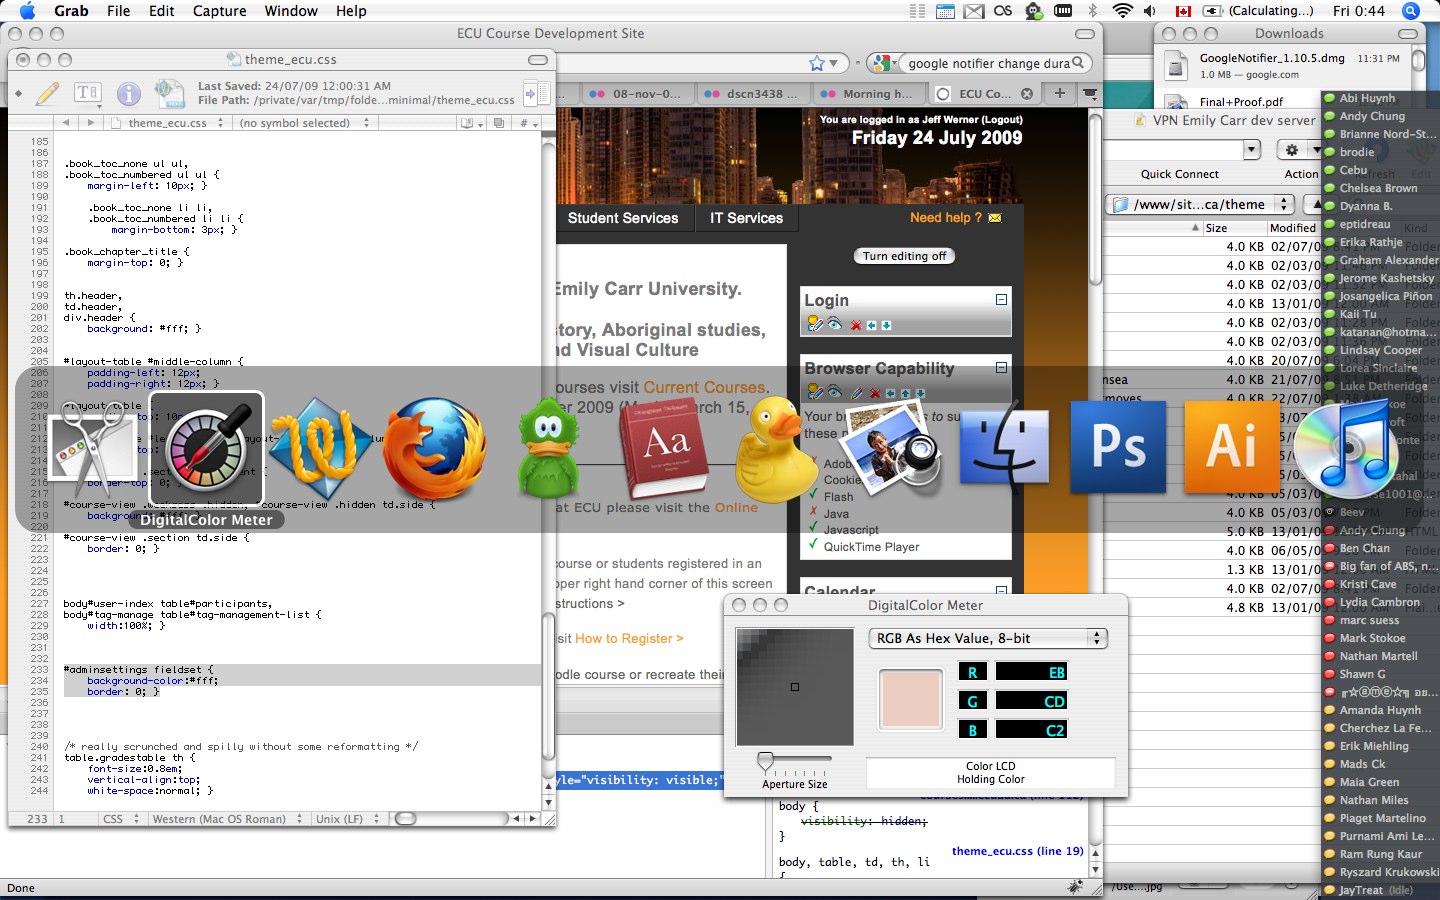Open the drawer toggle icon in TextWrangler
This screenshot has width=1440, height=900.
click(x=537, y=94)
